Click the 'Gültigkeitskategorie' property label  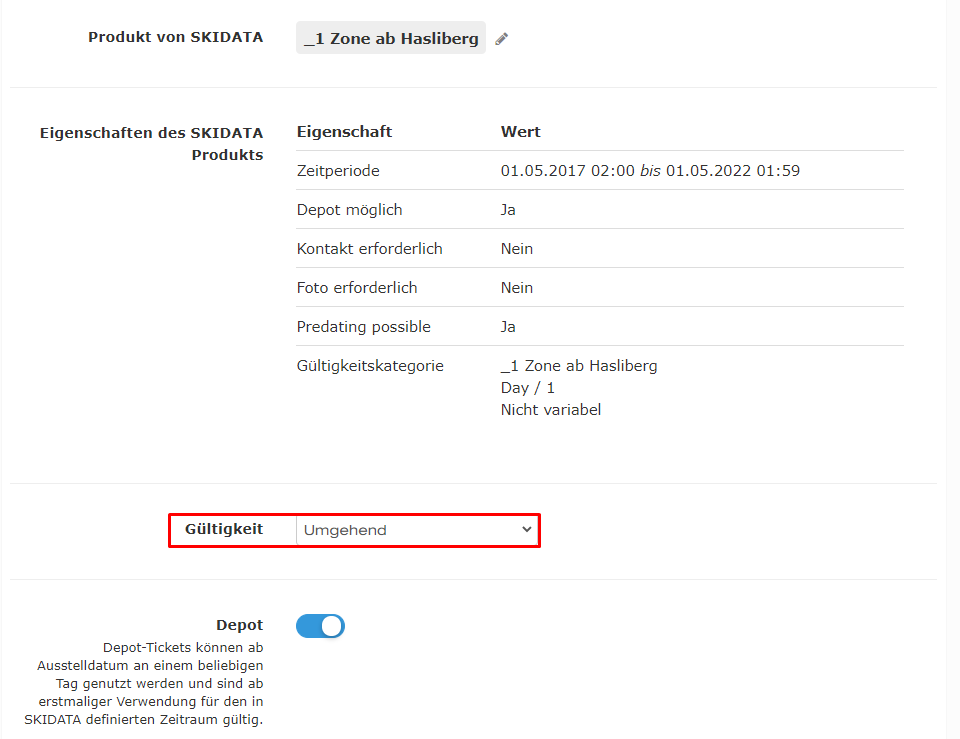(x=370, y=366)
